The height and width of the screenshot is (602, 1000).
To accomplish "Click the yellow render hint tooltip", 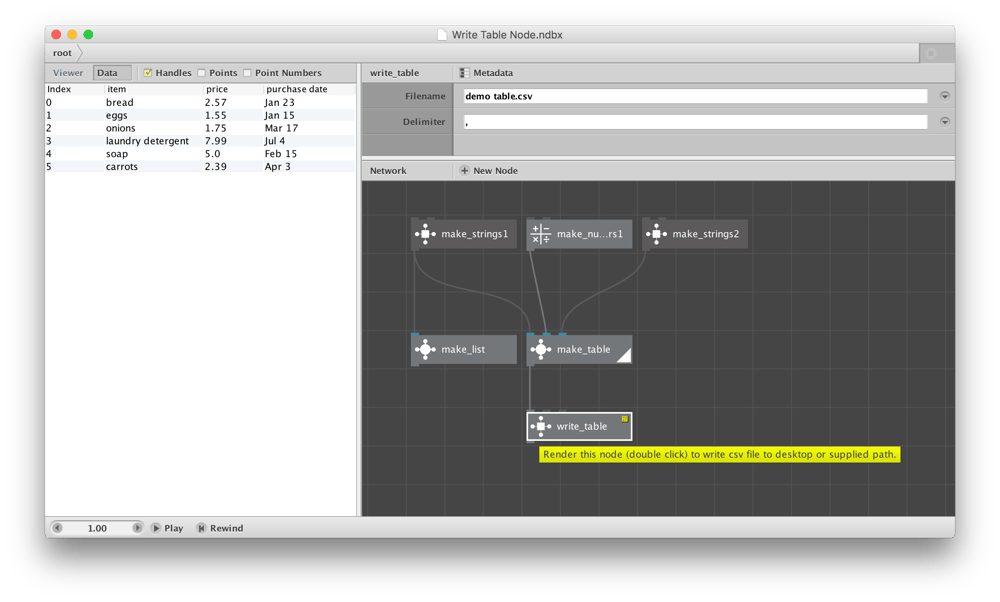I will click(719, 454).
